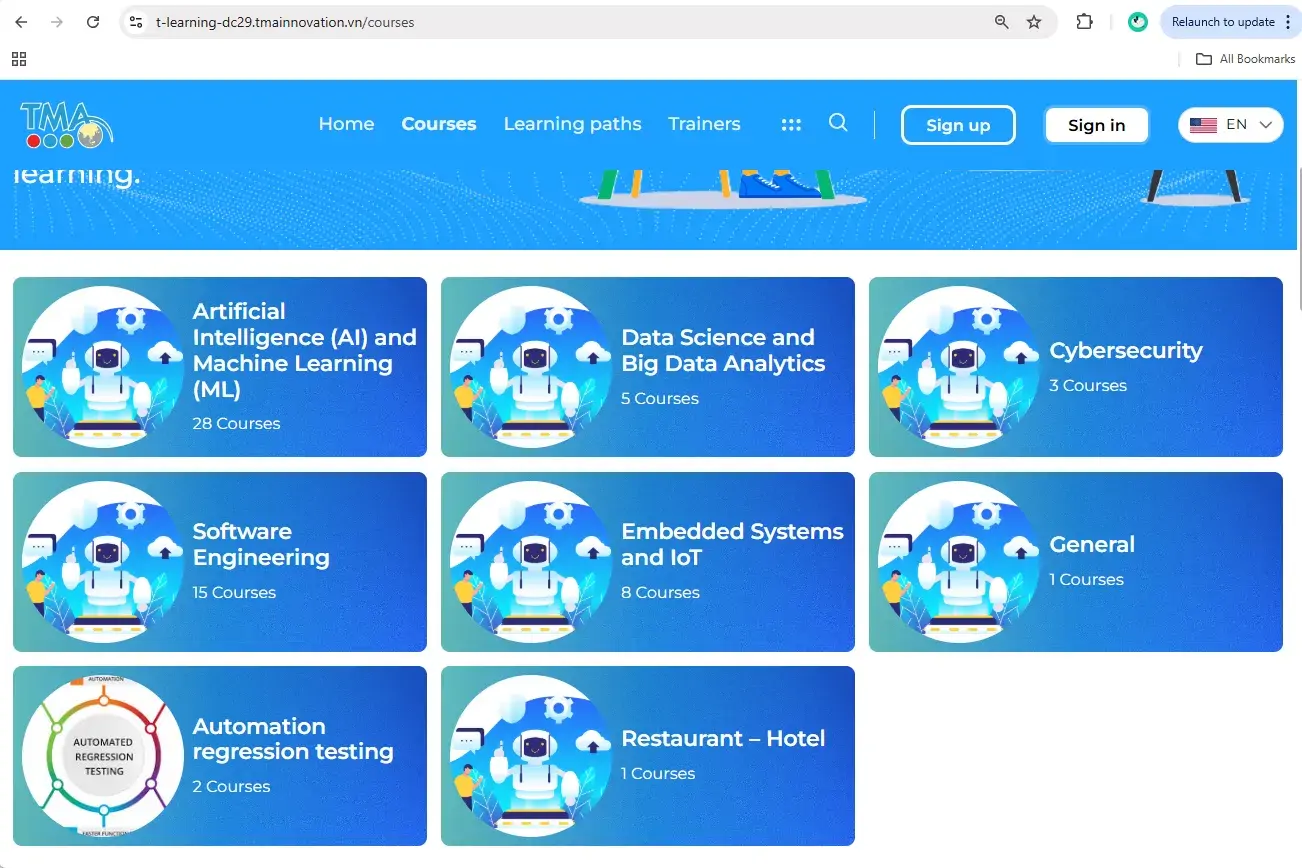Click the browser forward arrow
Screen dimensions: 1302x868
[57, 22]
